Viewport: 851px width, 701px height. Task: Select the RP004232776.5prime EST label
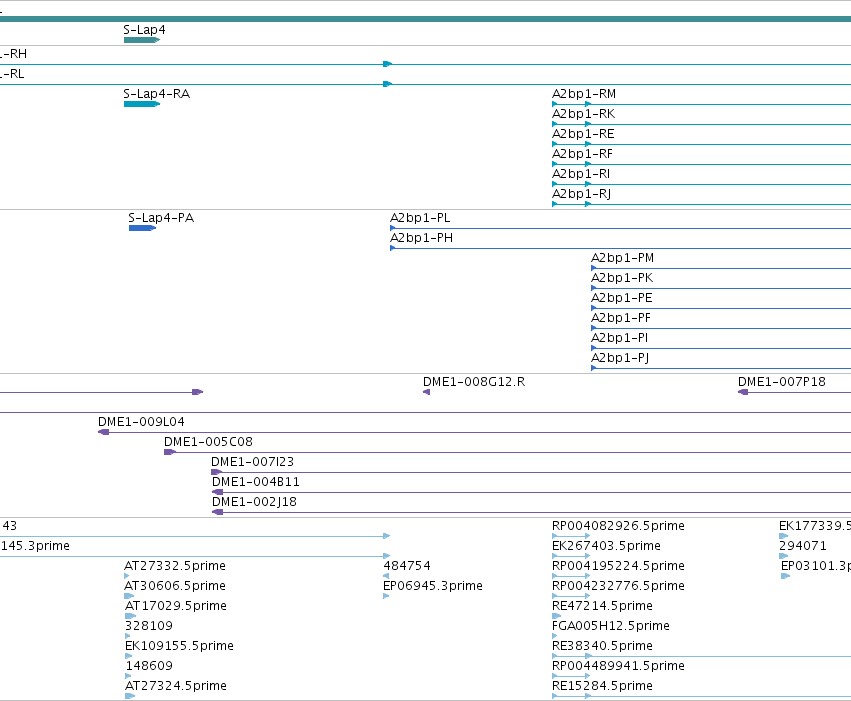pos(618,586)
